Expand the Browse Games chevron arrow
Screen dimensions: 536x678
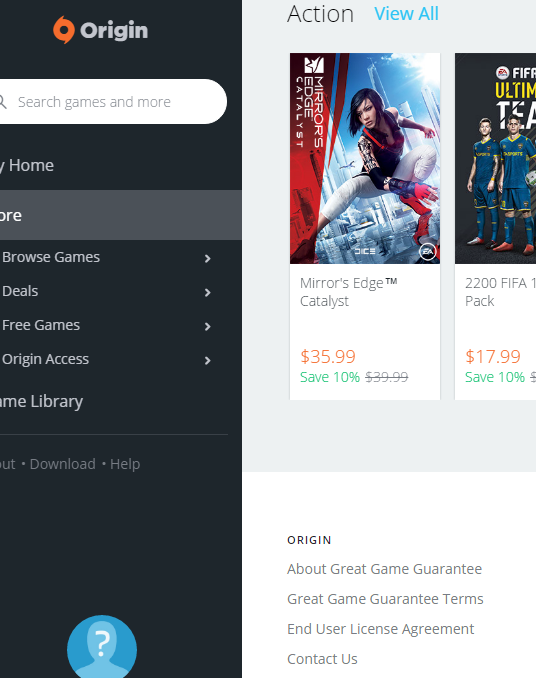tap(207, 259)
